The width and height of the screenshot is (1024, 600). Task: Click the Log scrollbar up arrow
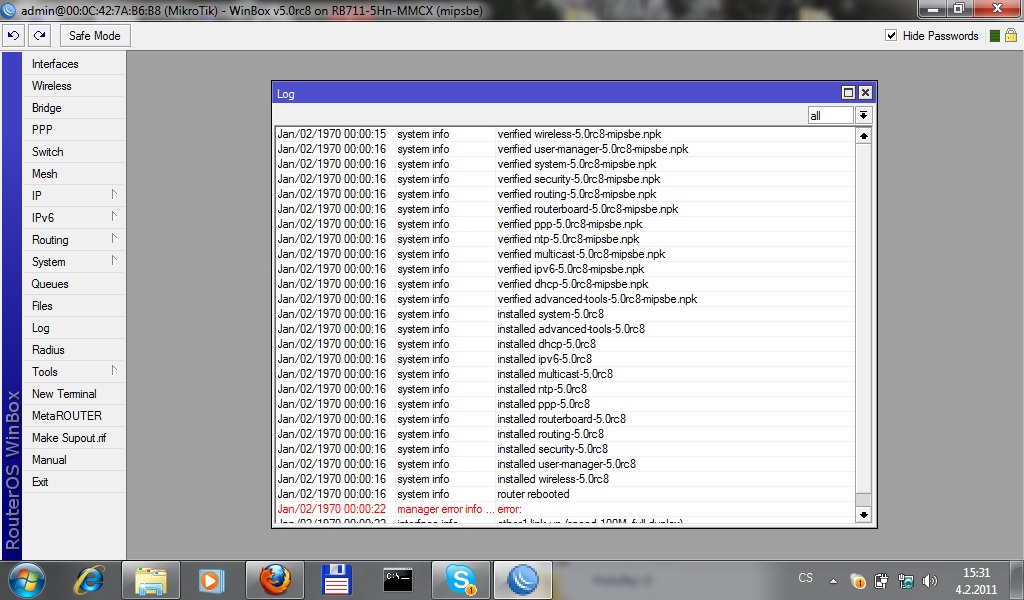pyautogui.click(x=863, y=136)
